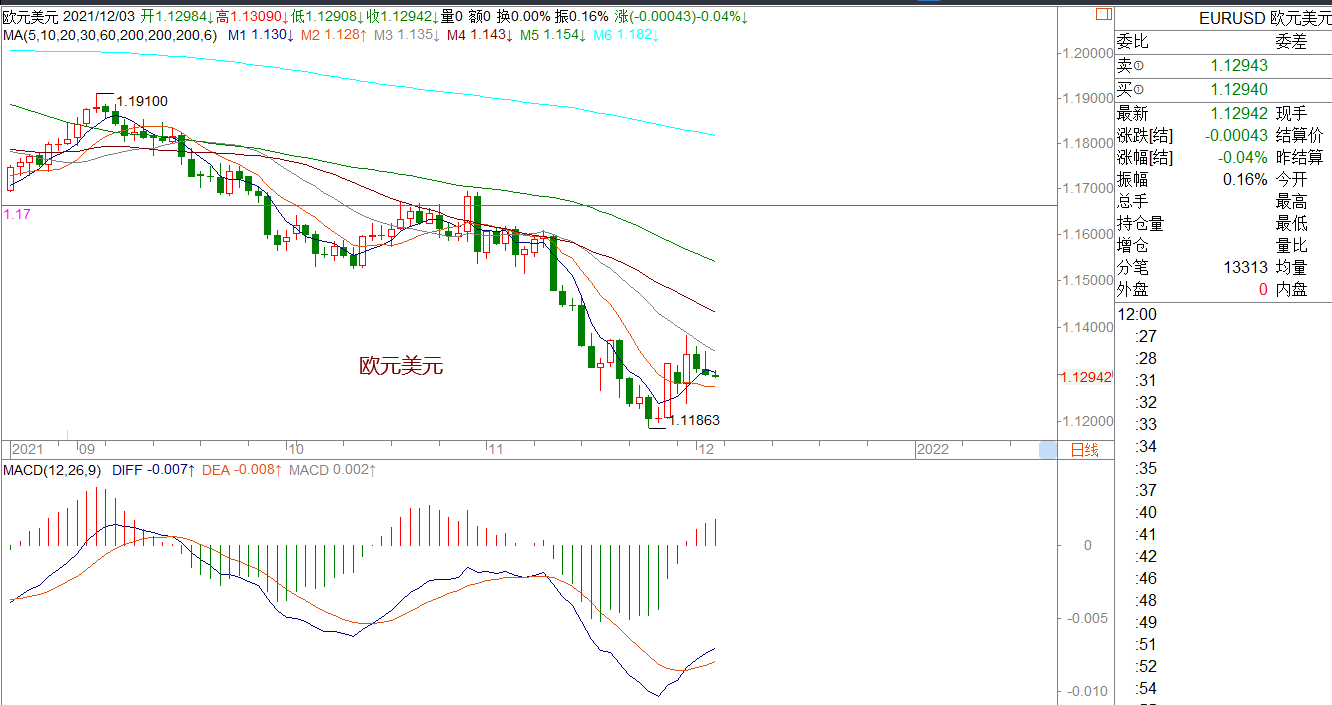Click the 分笔 count 13313
1332x705 pixels.
(1246, 268)
